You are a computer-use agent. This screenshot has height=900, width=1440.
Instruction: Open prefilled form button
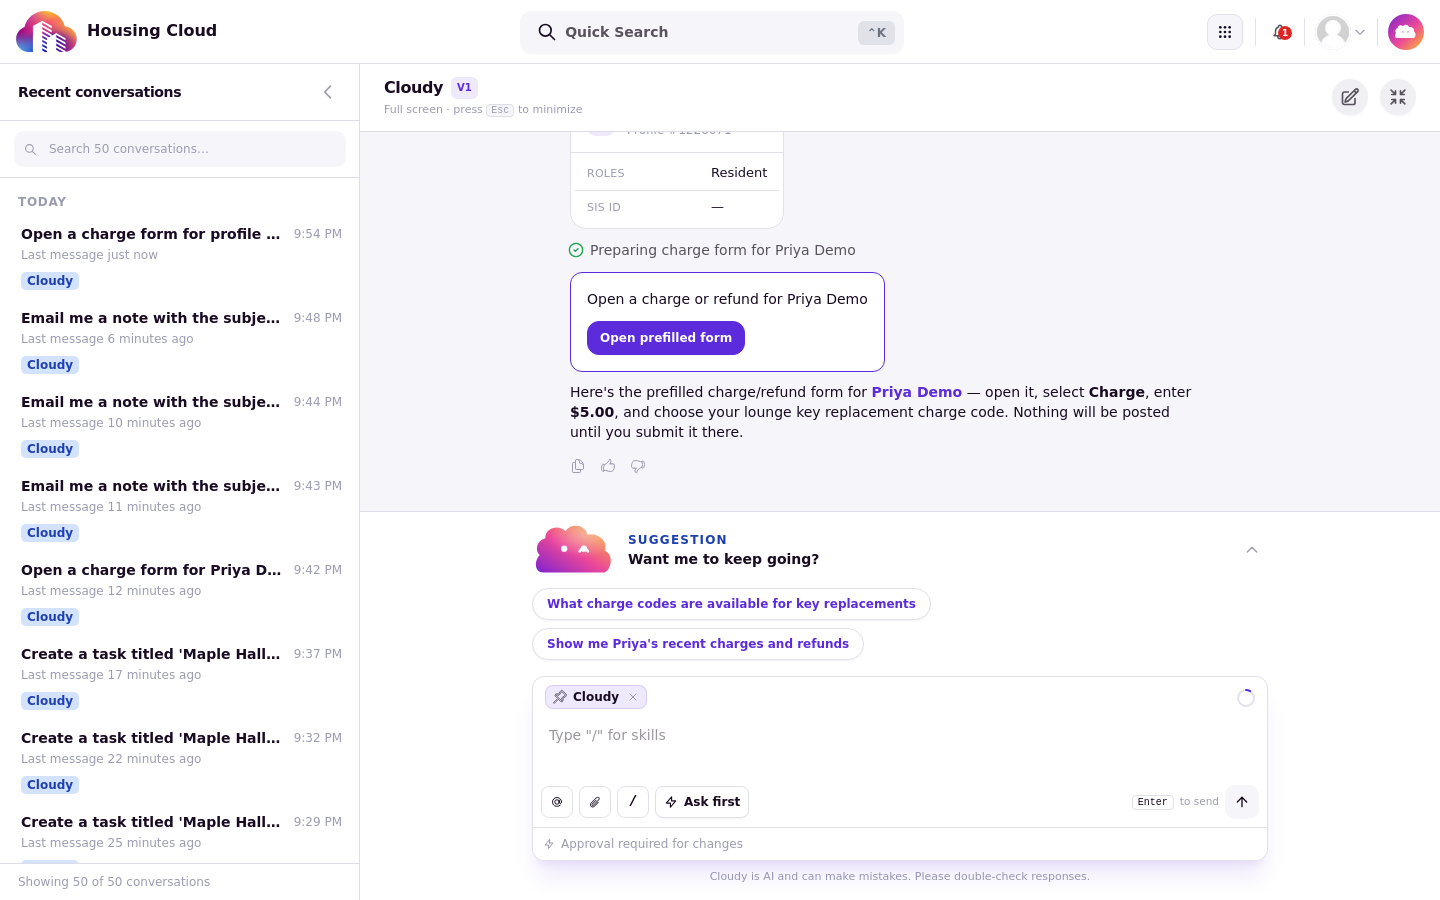click(666, 338)
